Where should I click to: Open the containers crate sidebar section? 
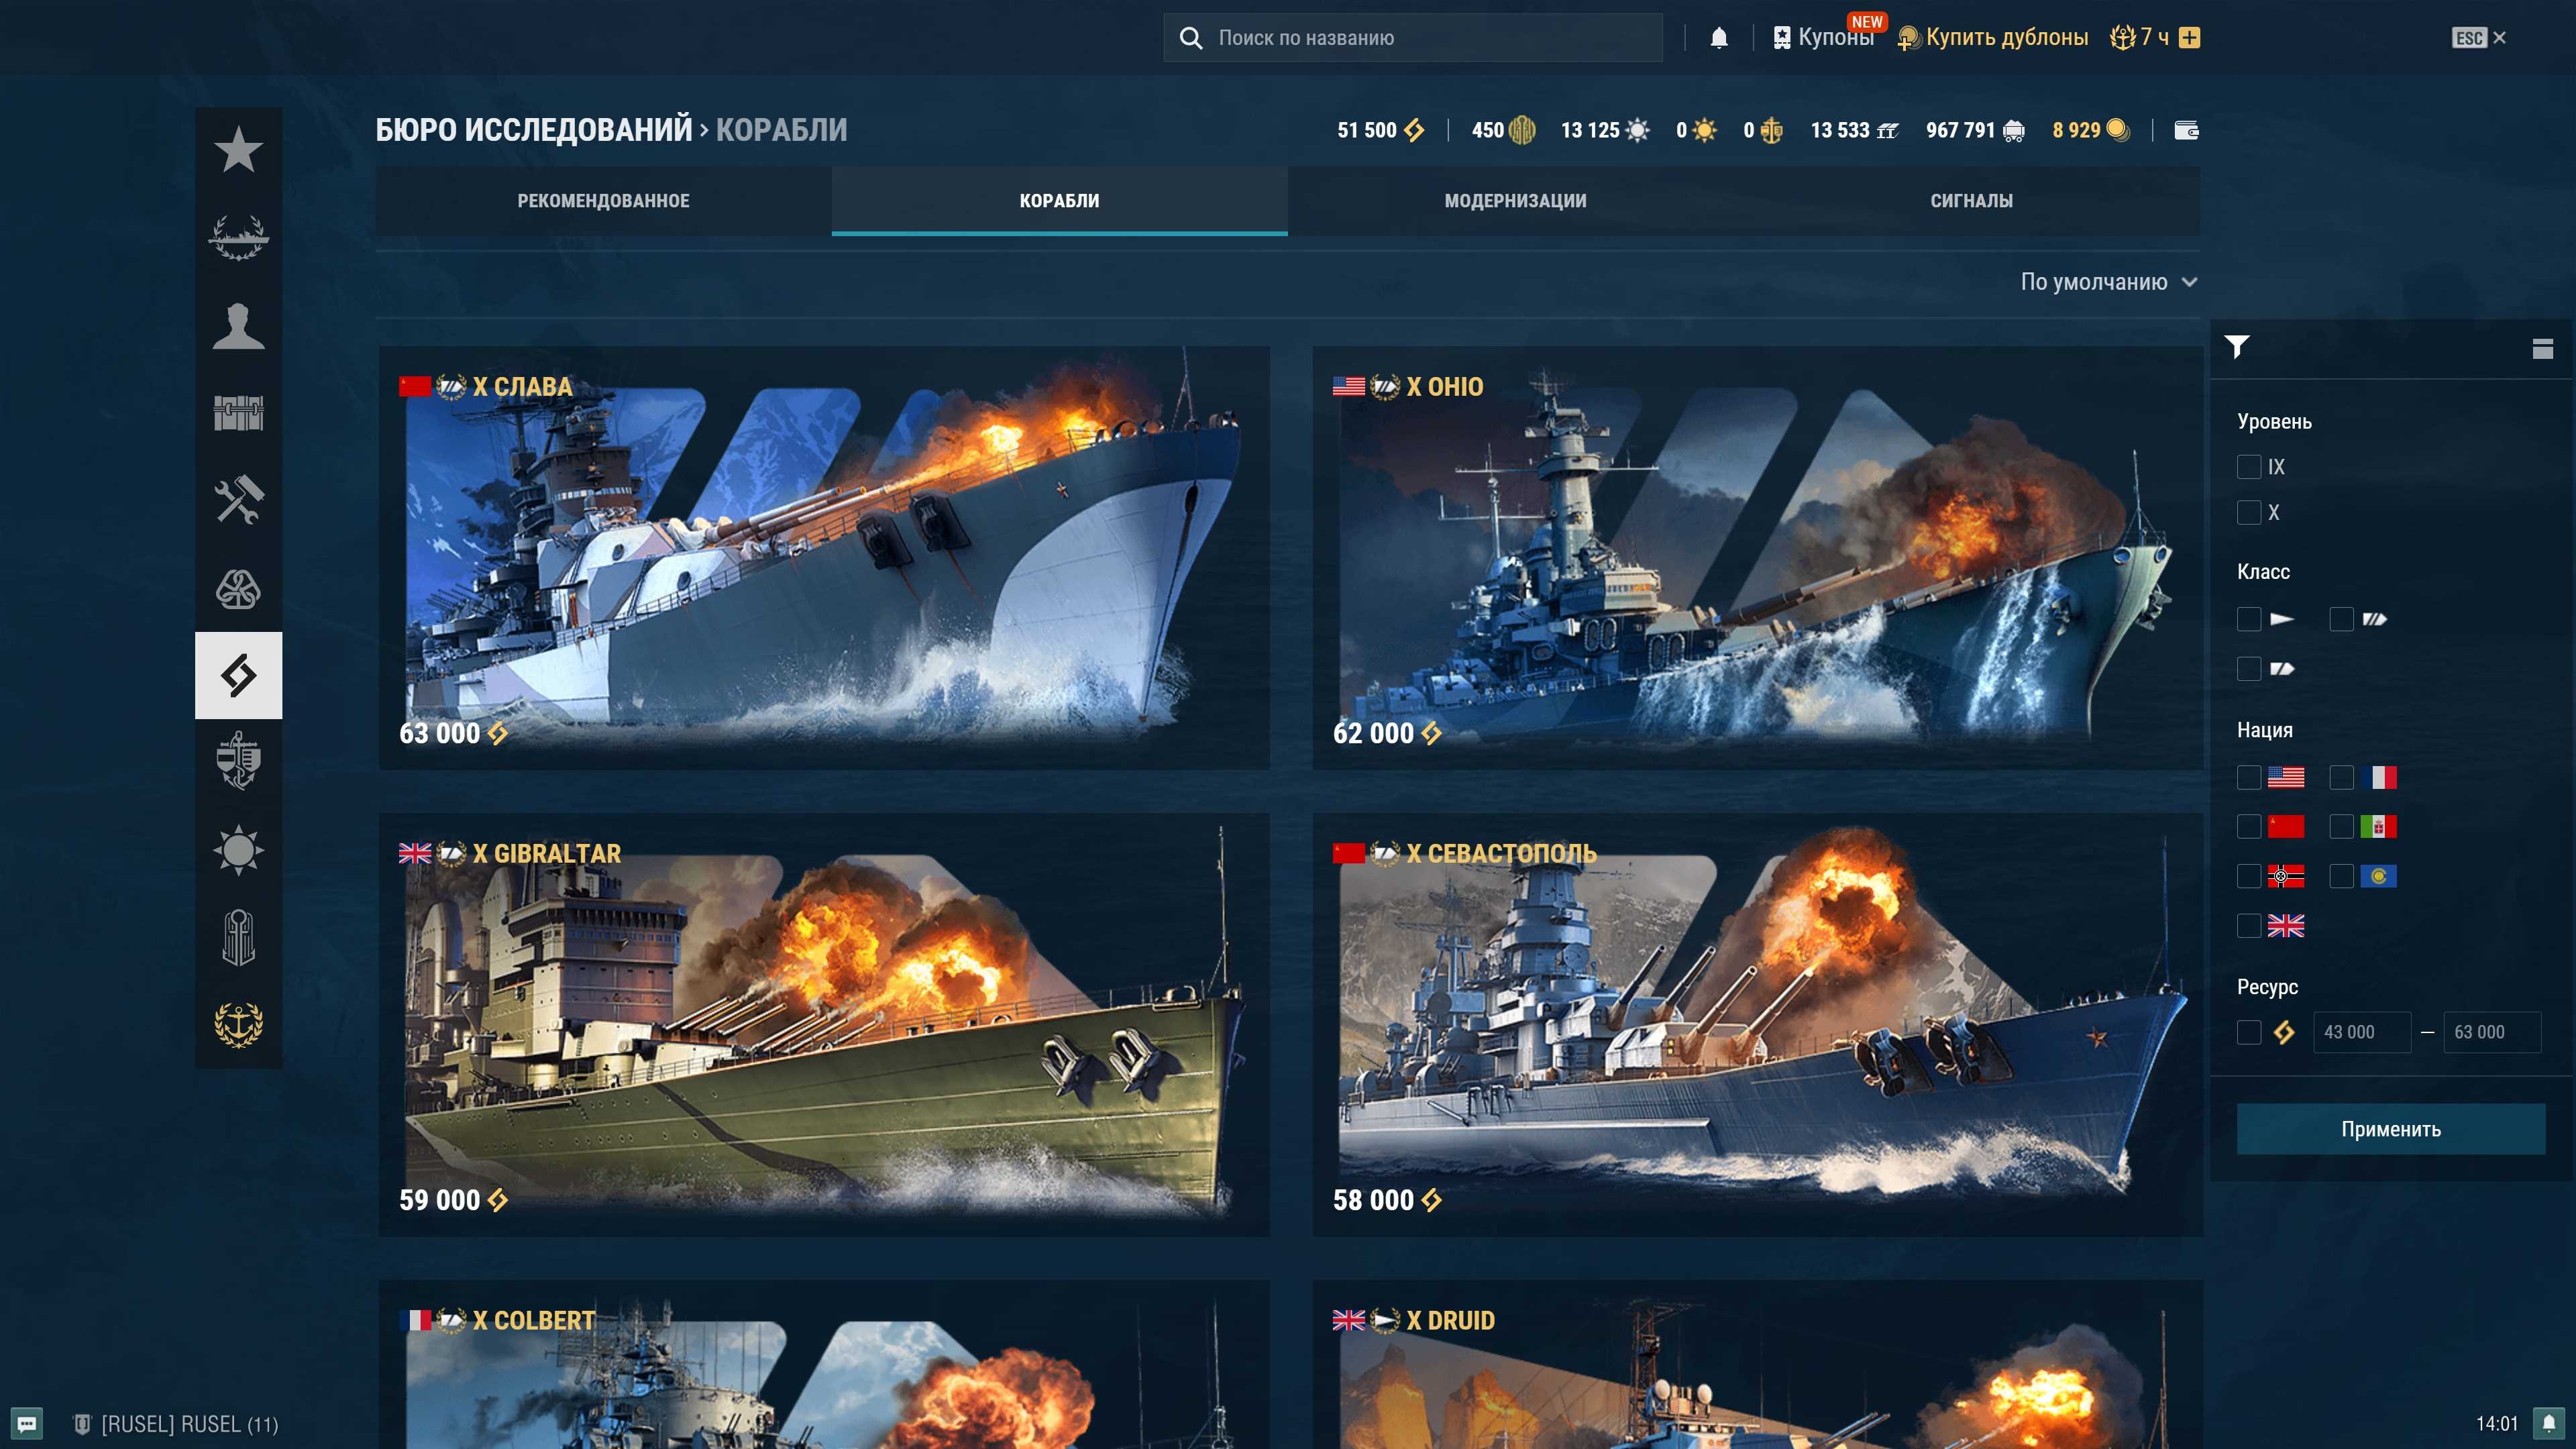(x=238, y=412)
